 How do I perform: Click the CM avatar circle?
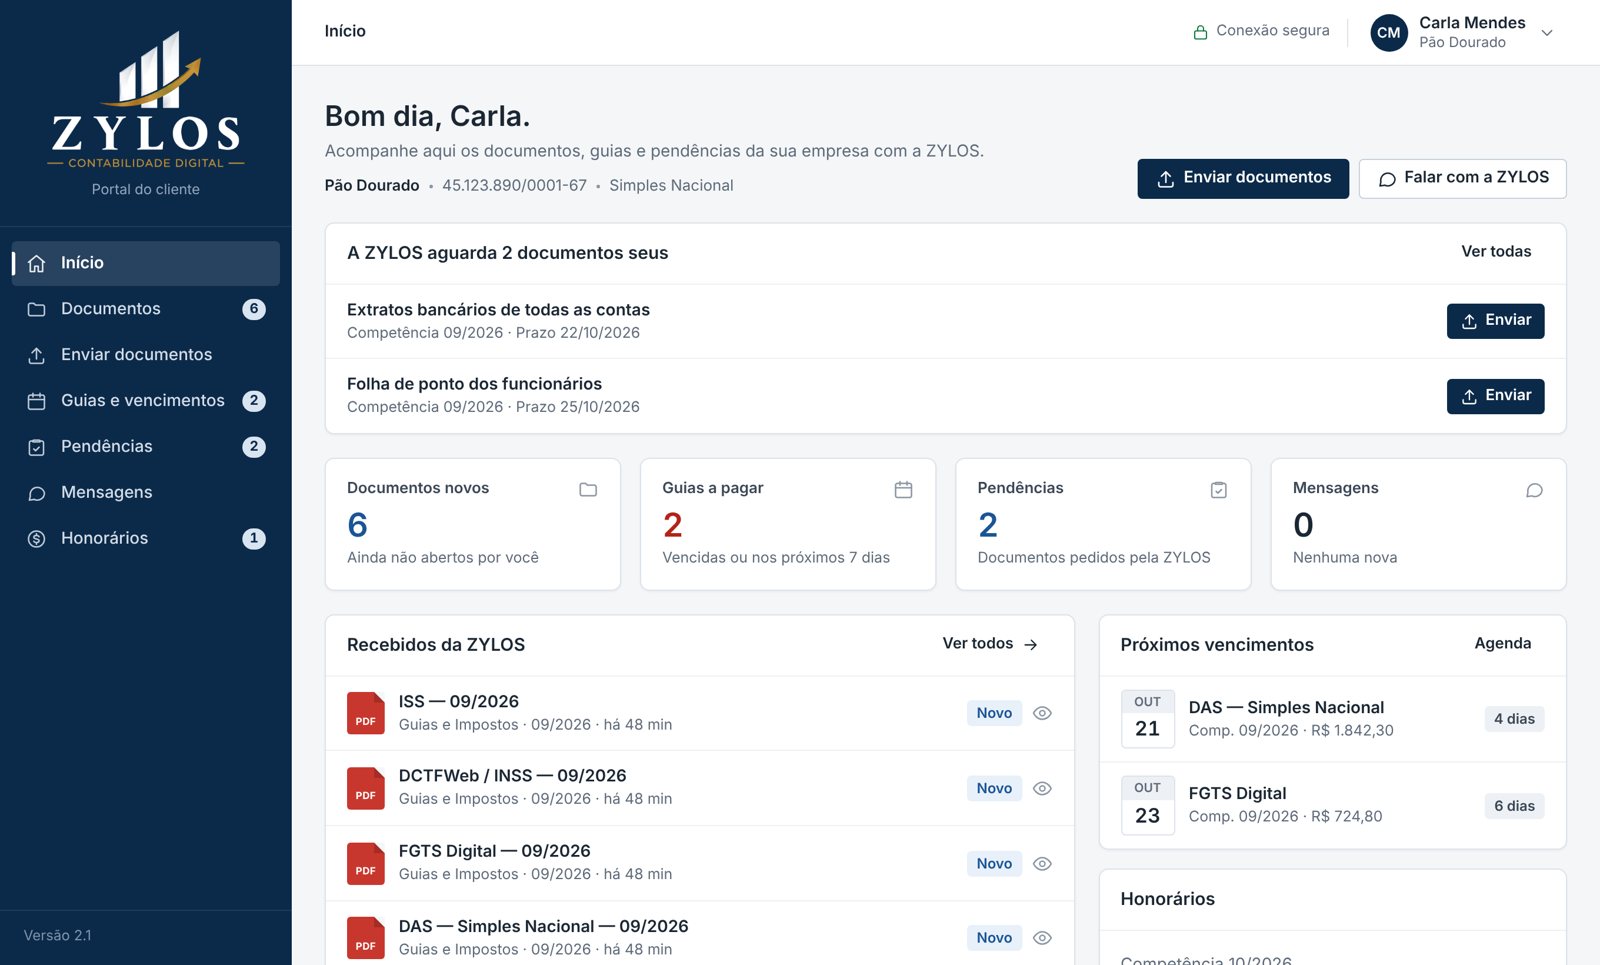click(x=1389, y=32)
